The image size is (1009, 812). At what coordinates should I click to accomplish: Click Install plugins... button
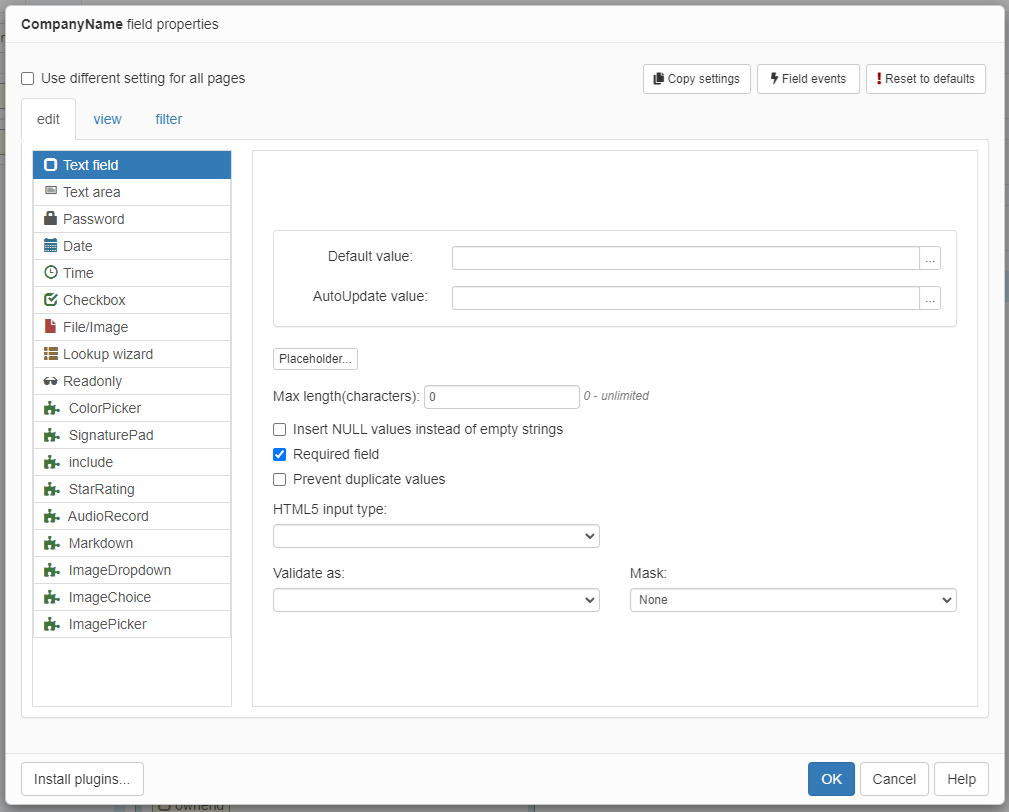(82, 779)
